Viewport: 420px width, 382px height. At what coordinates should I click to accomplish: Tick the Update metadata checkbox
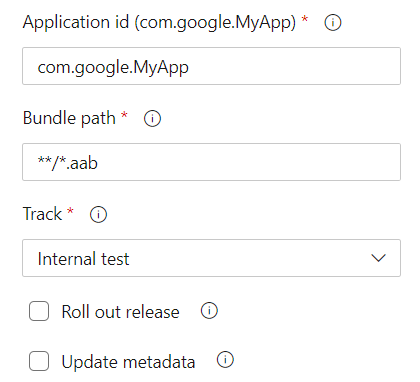pos(39,361)
